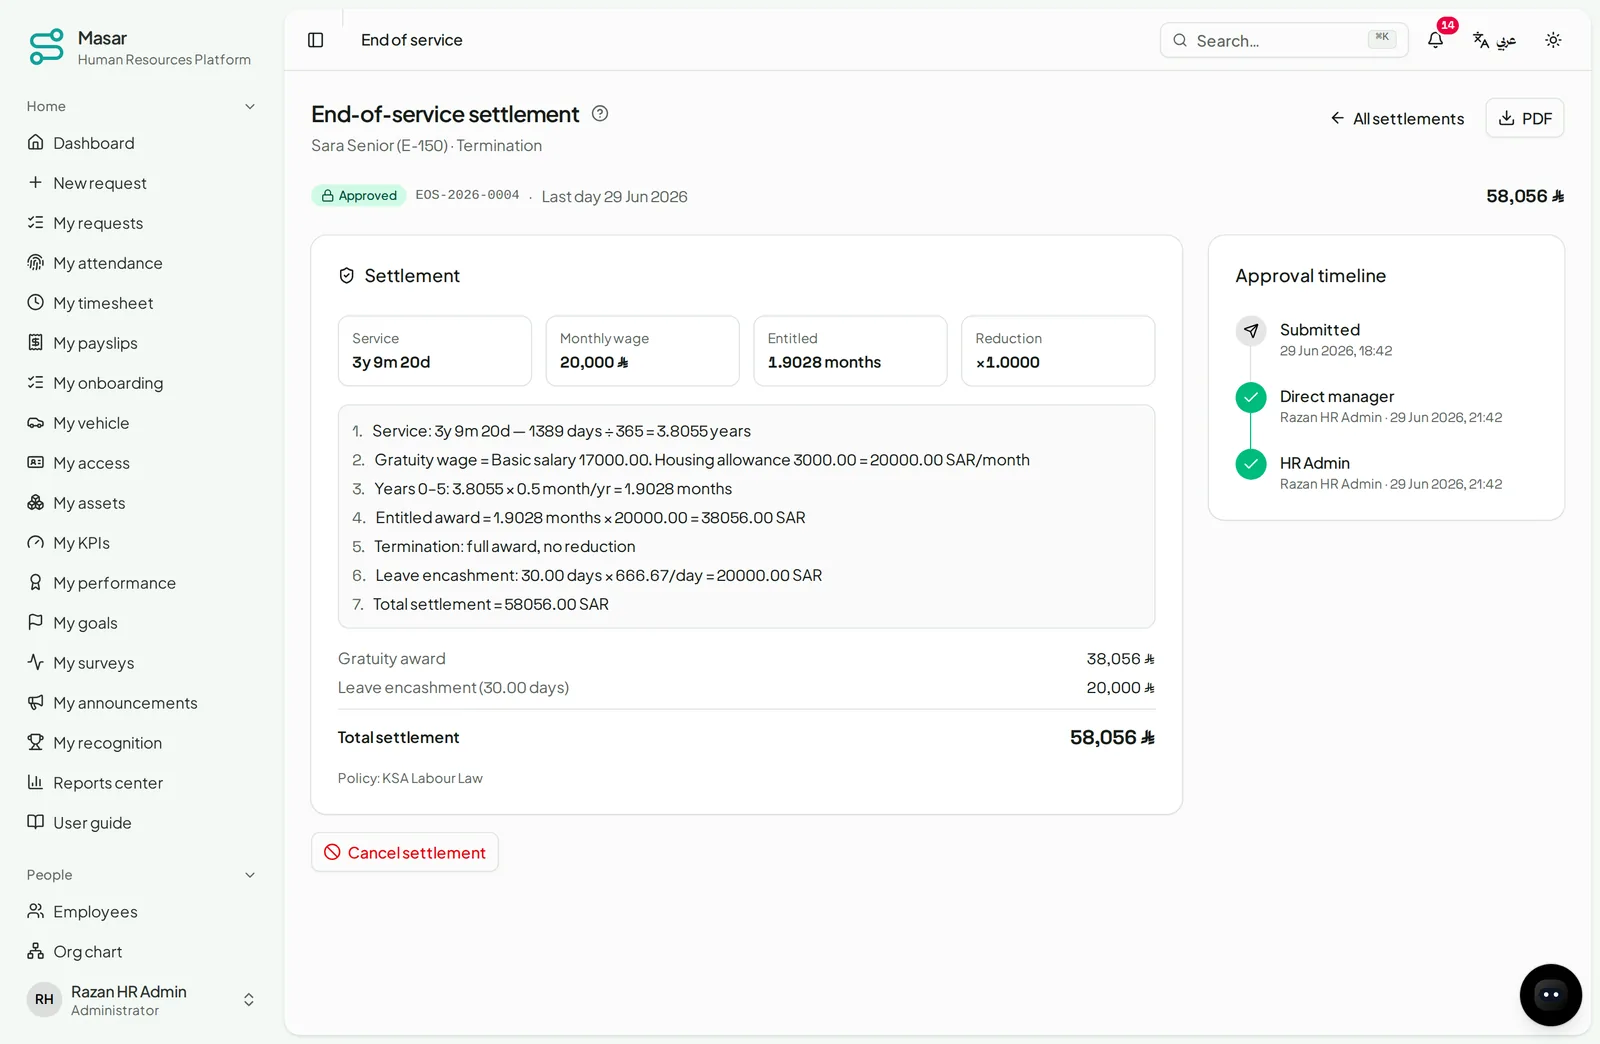Select settlement ID EOS-2026-0004

(x=467, y=195)
